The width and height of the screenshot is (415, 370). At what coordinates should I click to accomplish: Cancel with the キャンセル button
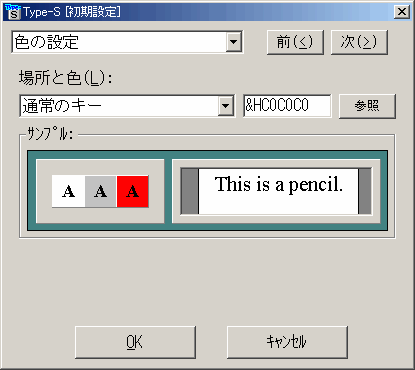[287, 342]
